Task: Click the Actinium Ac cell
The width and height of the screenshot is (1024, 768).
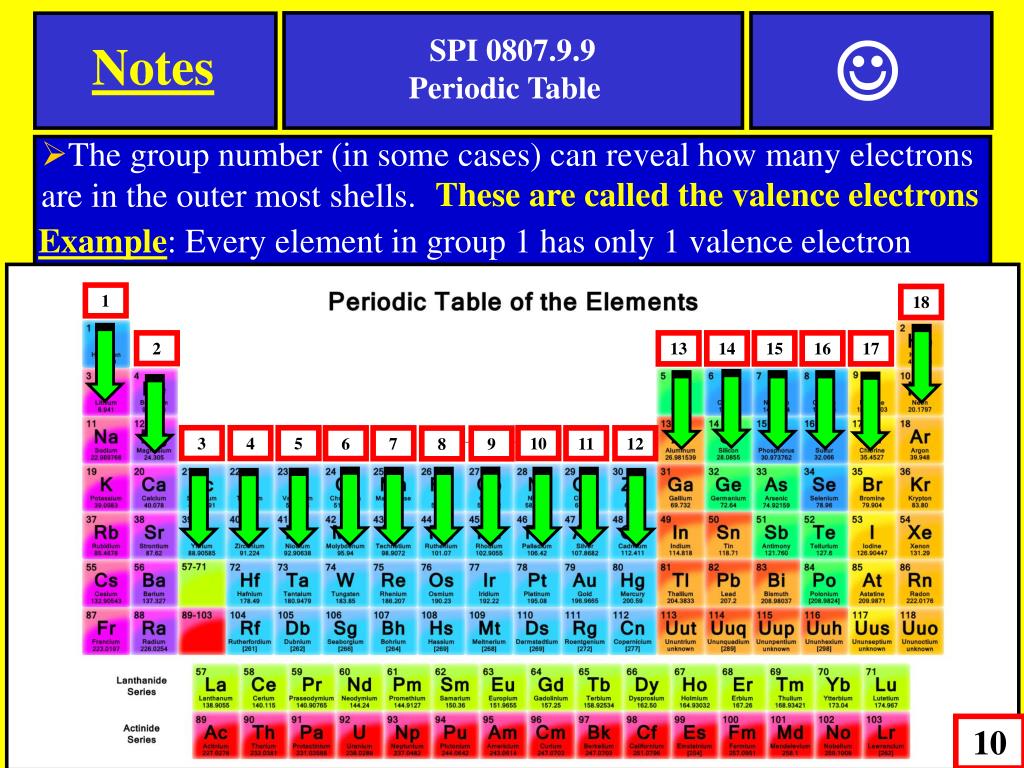Action: point(216,735)
